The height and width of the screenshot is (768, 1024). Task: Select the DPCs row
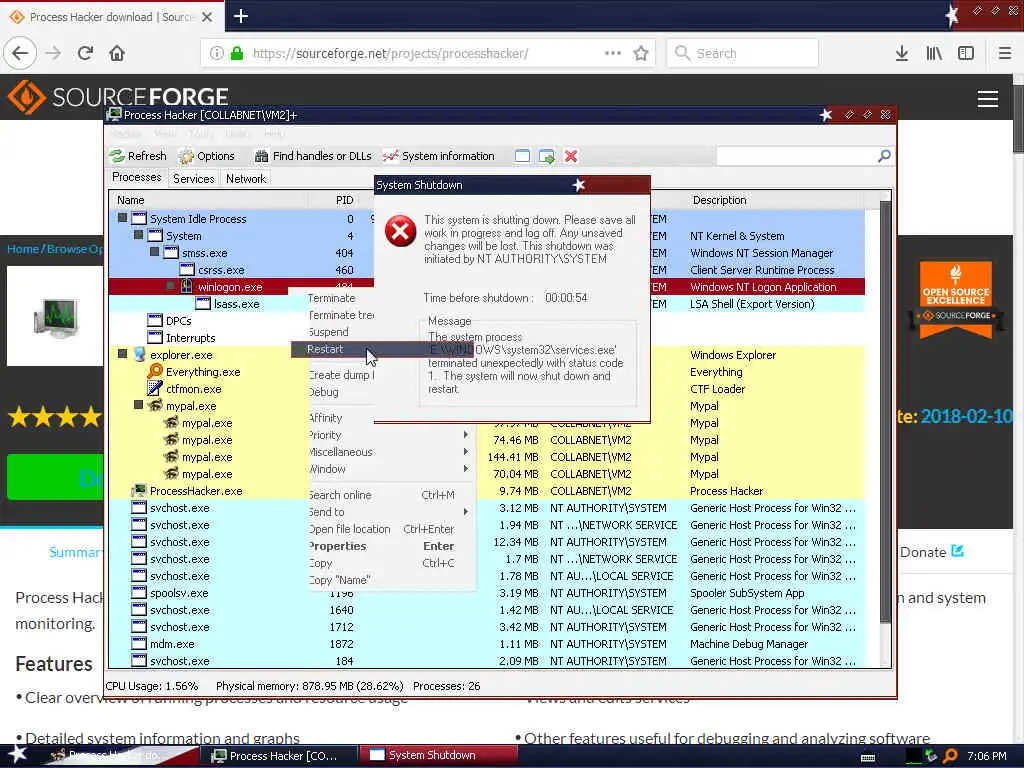click(x=487, y=321)
